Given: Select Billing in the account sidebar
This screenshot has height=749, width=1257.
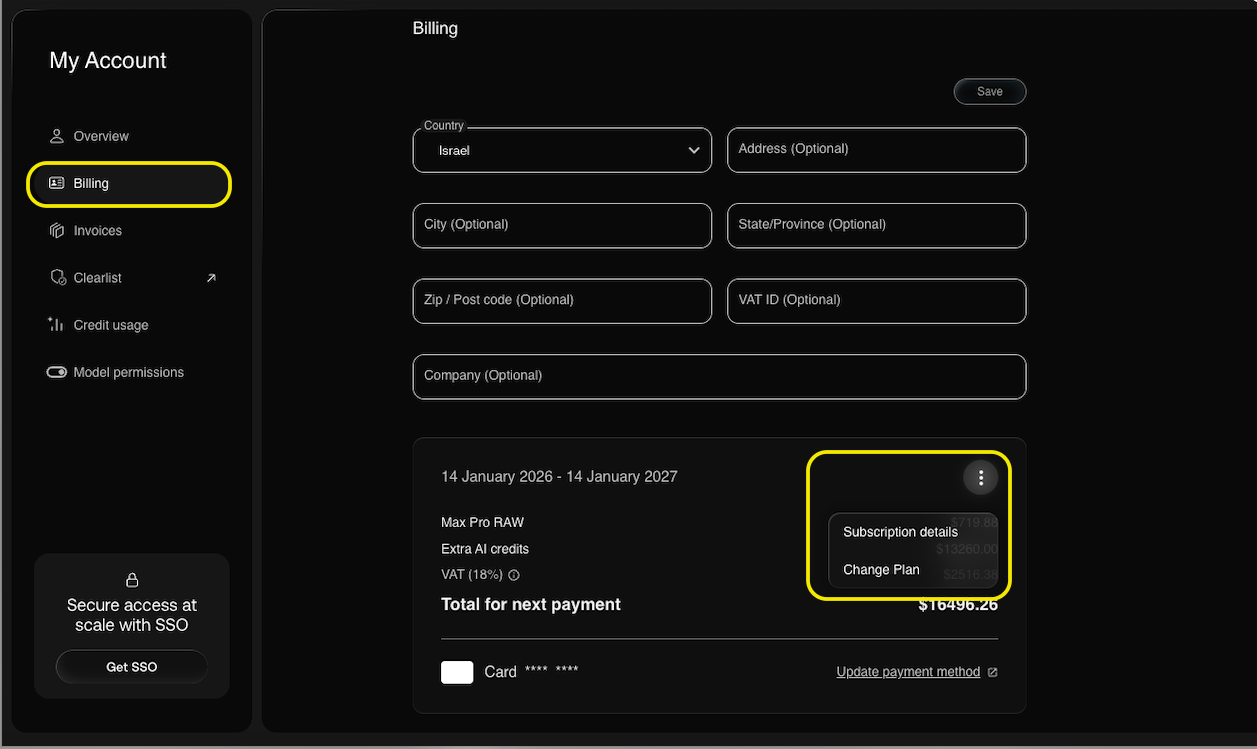Looking at the screenshot, I should 130,184.
